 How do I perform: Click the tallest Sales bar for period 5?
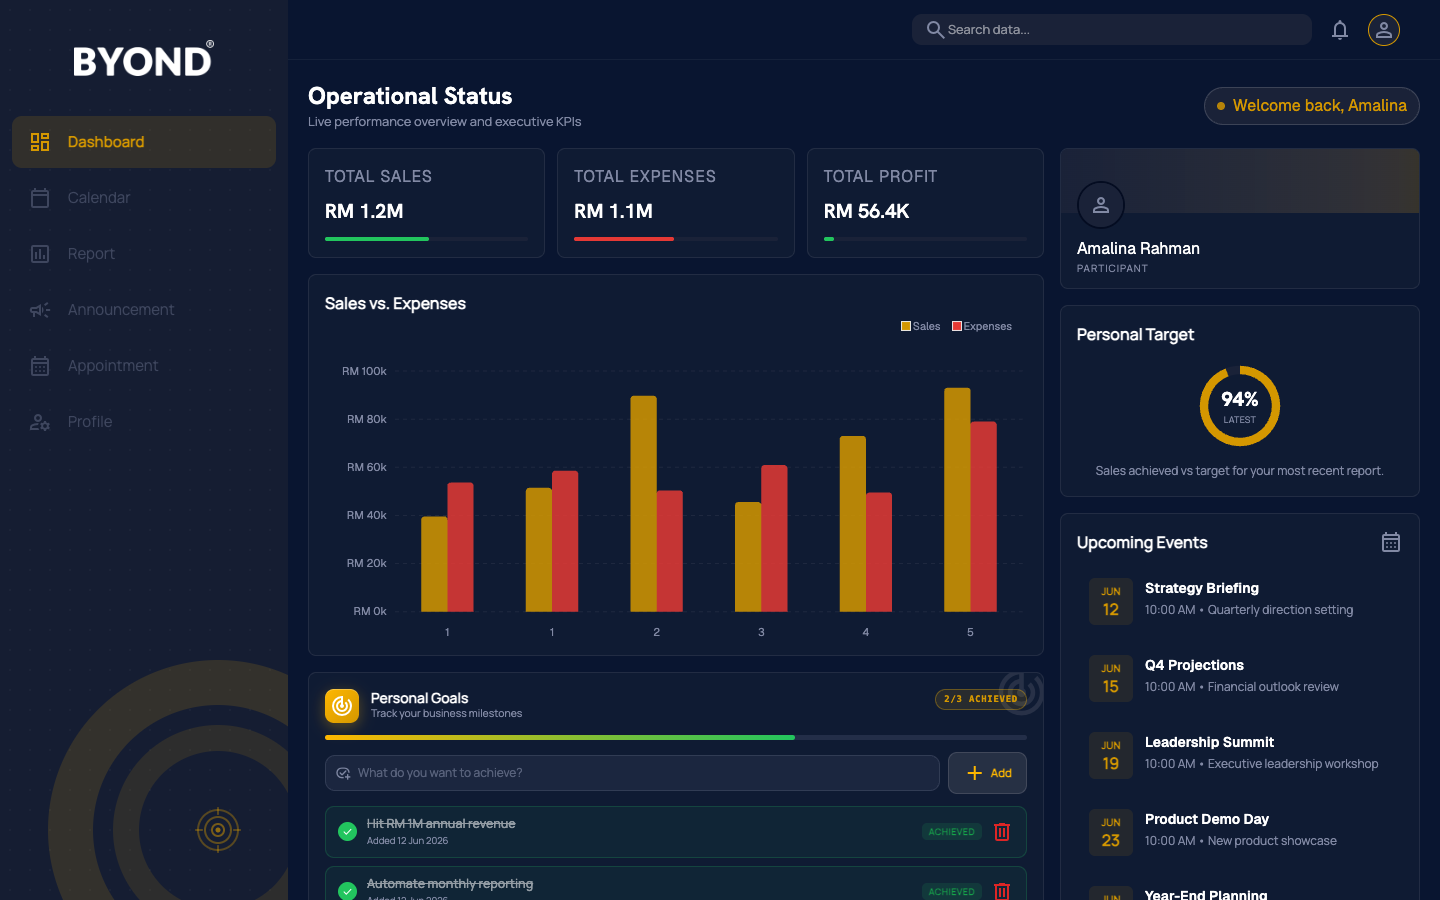tap(957, 500)
